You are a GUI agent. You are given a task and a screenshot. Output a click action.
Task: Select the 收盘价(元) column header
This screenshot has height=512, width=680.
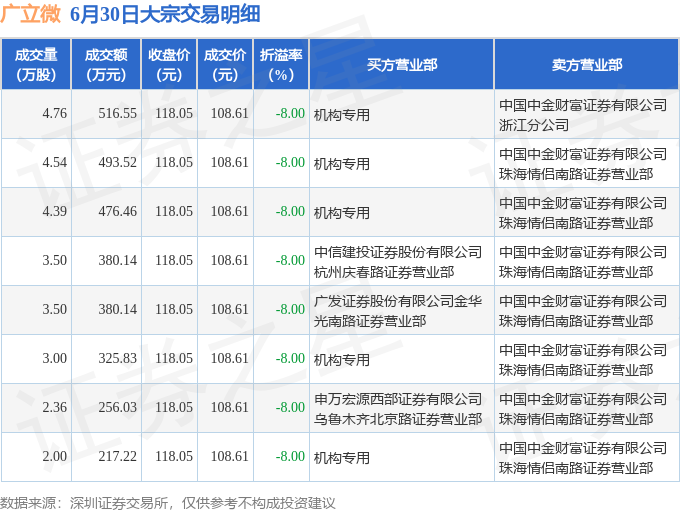click(169, 64)
